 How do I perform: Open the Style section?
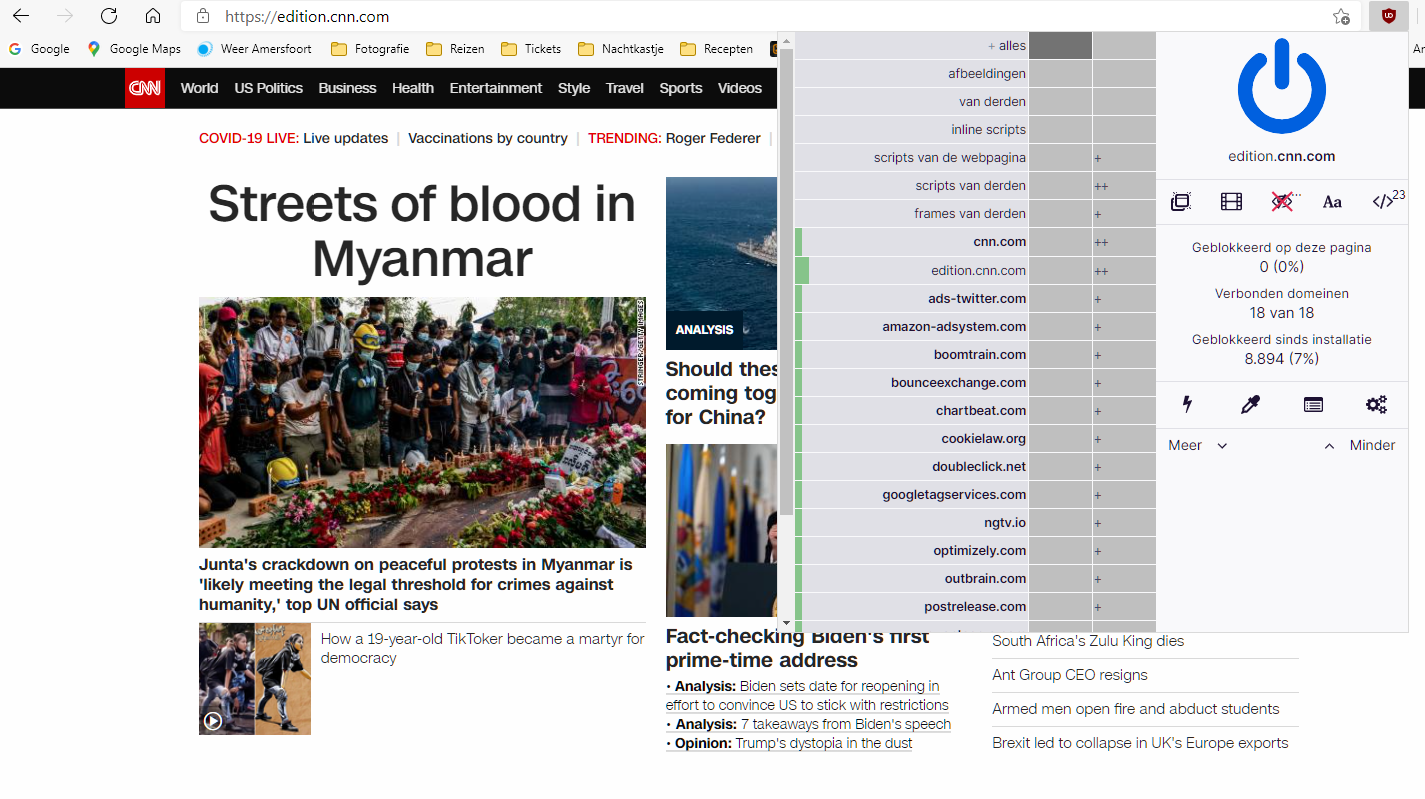574,88
